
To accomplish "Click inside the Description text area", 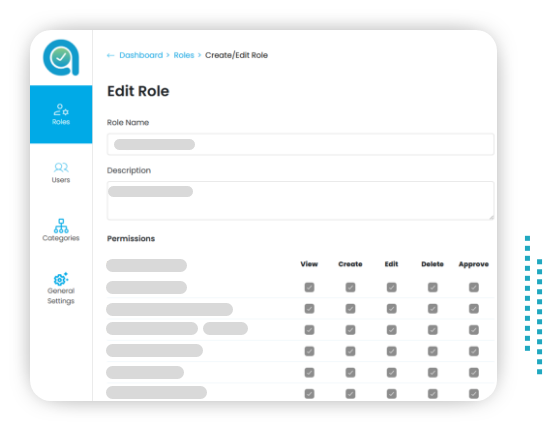I will coord(300,200).
